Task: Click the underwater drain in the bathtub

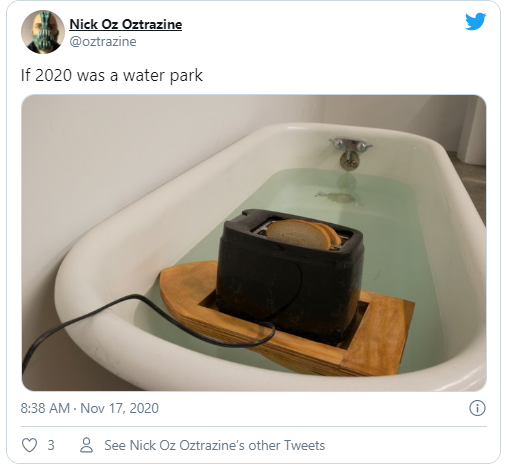Action: pyautogui.click(x=337, y=196)
